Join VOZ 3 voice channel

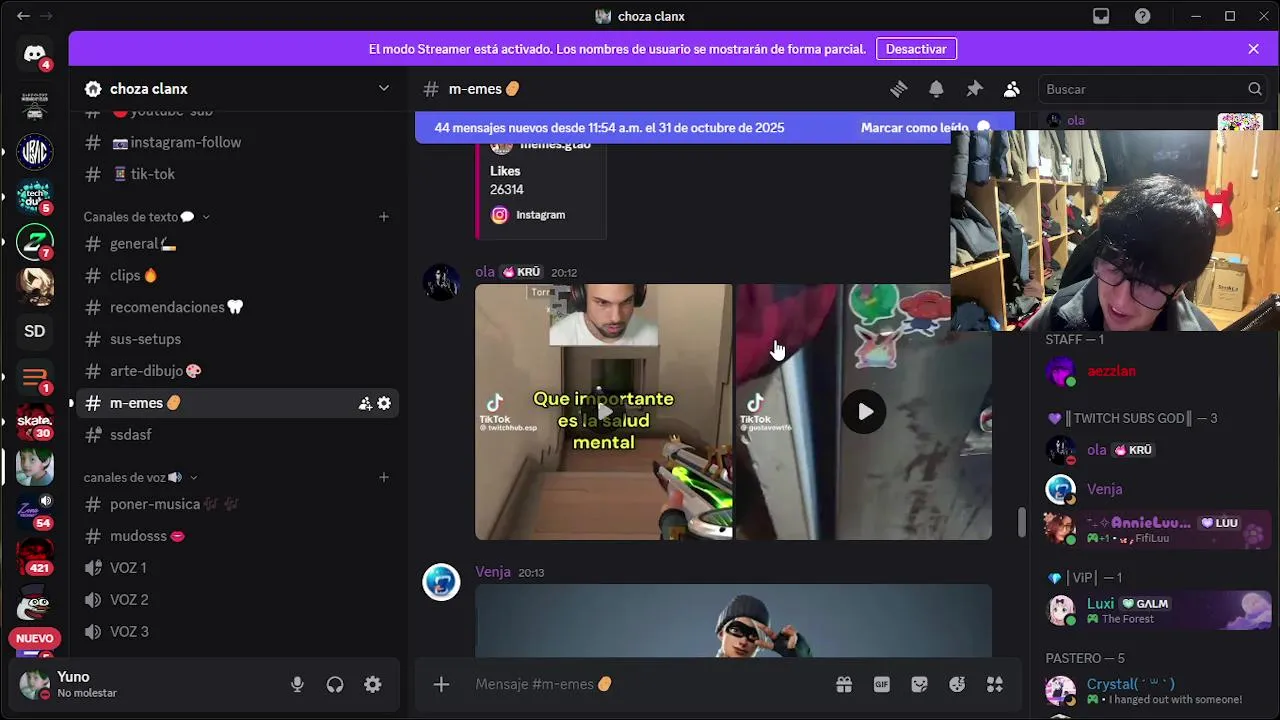(x=238, y=632)
